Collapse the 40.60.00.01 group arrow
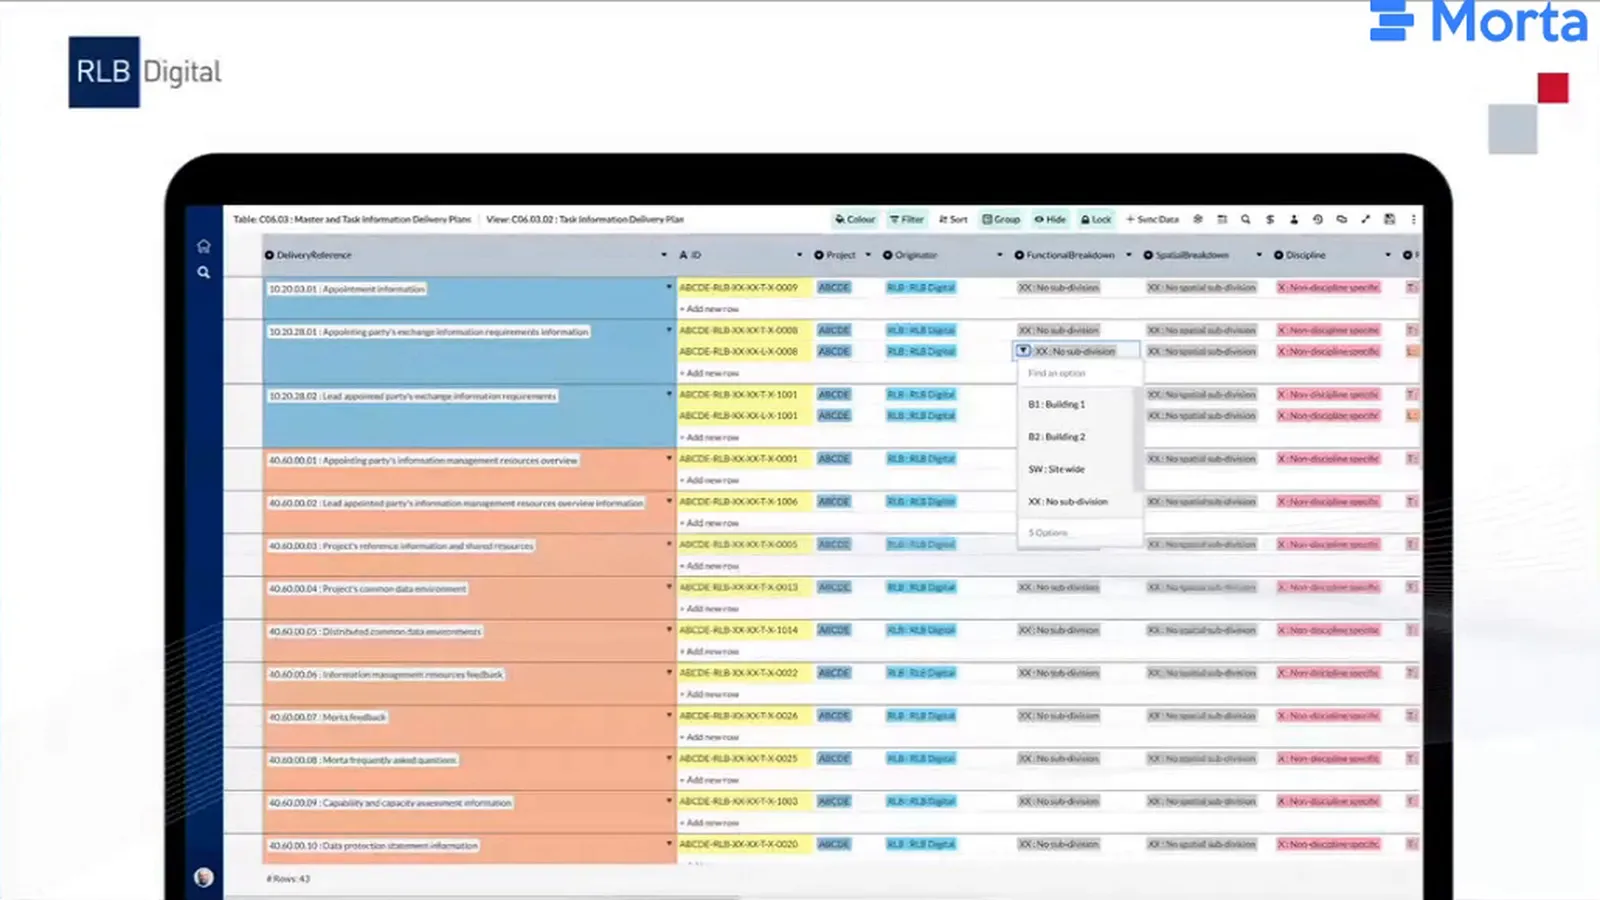The width and height of the screenshot is (1600, 900). click(x=669, y=459)
